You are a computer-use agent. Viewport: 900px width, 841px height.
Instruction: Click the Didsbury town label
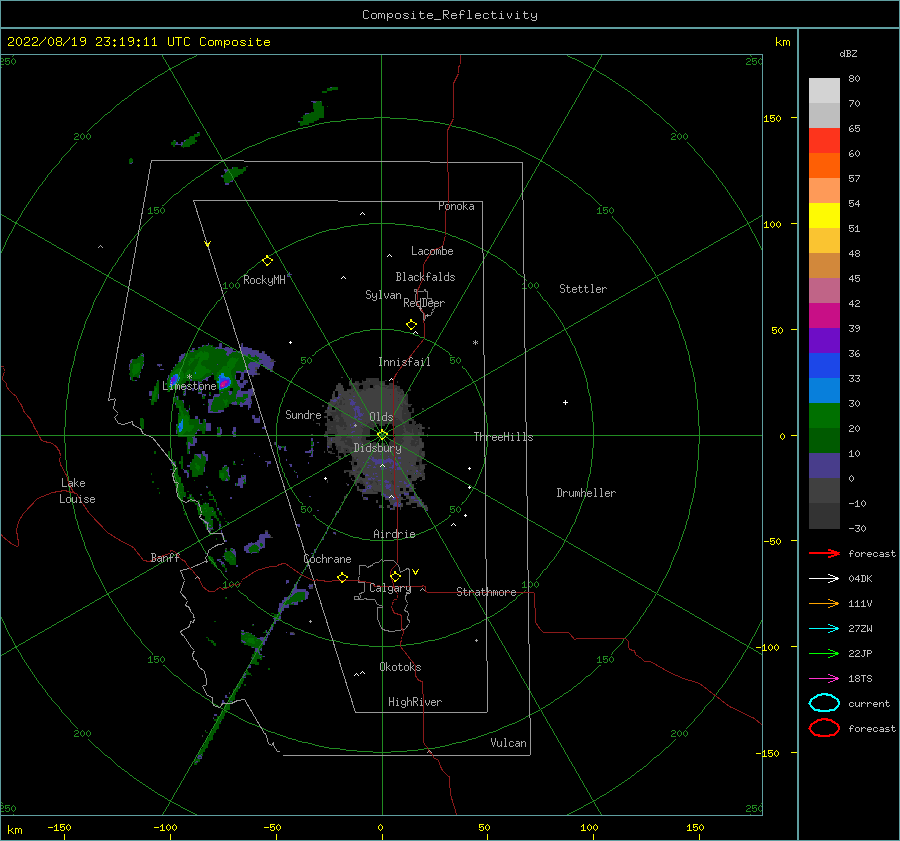point(377,448)
